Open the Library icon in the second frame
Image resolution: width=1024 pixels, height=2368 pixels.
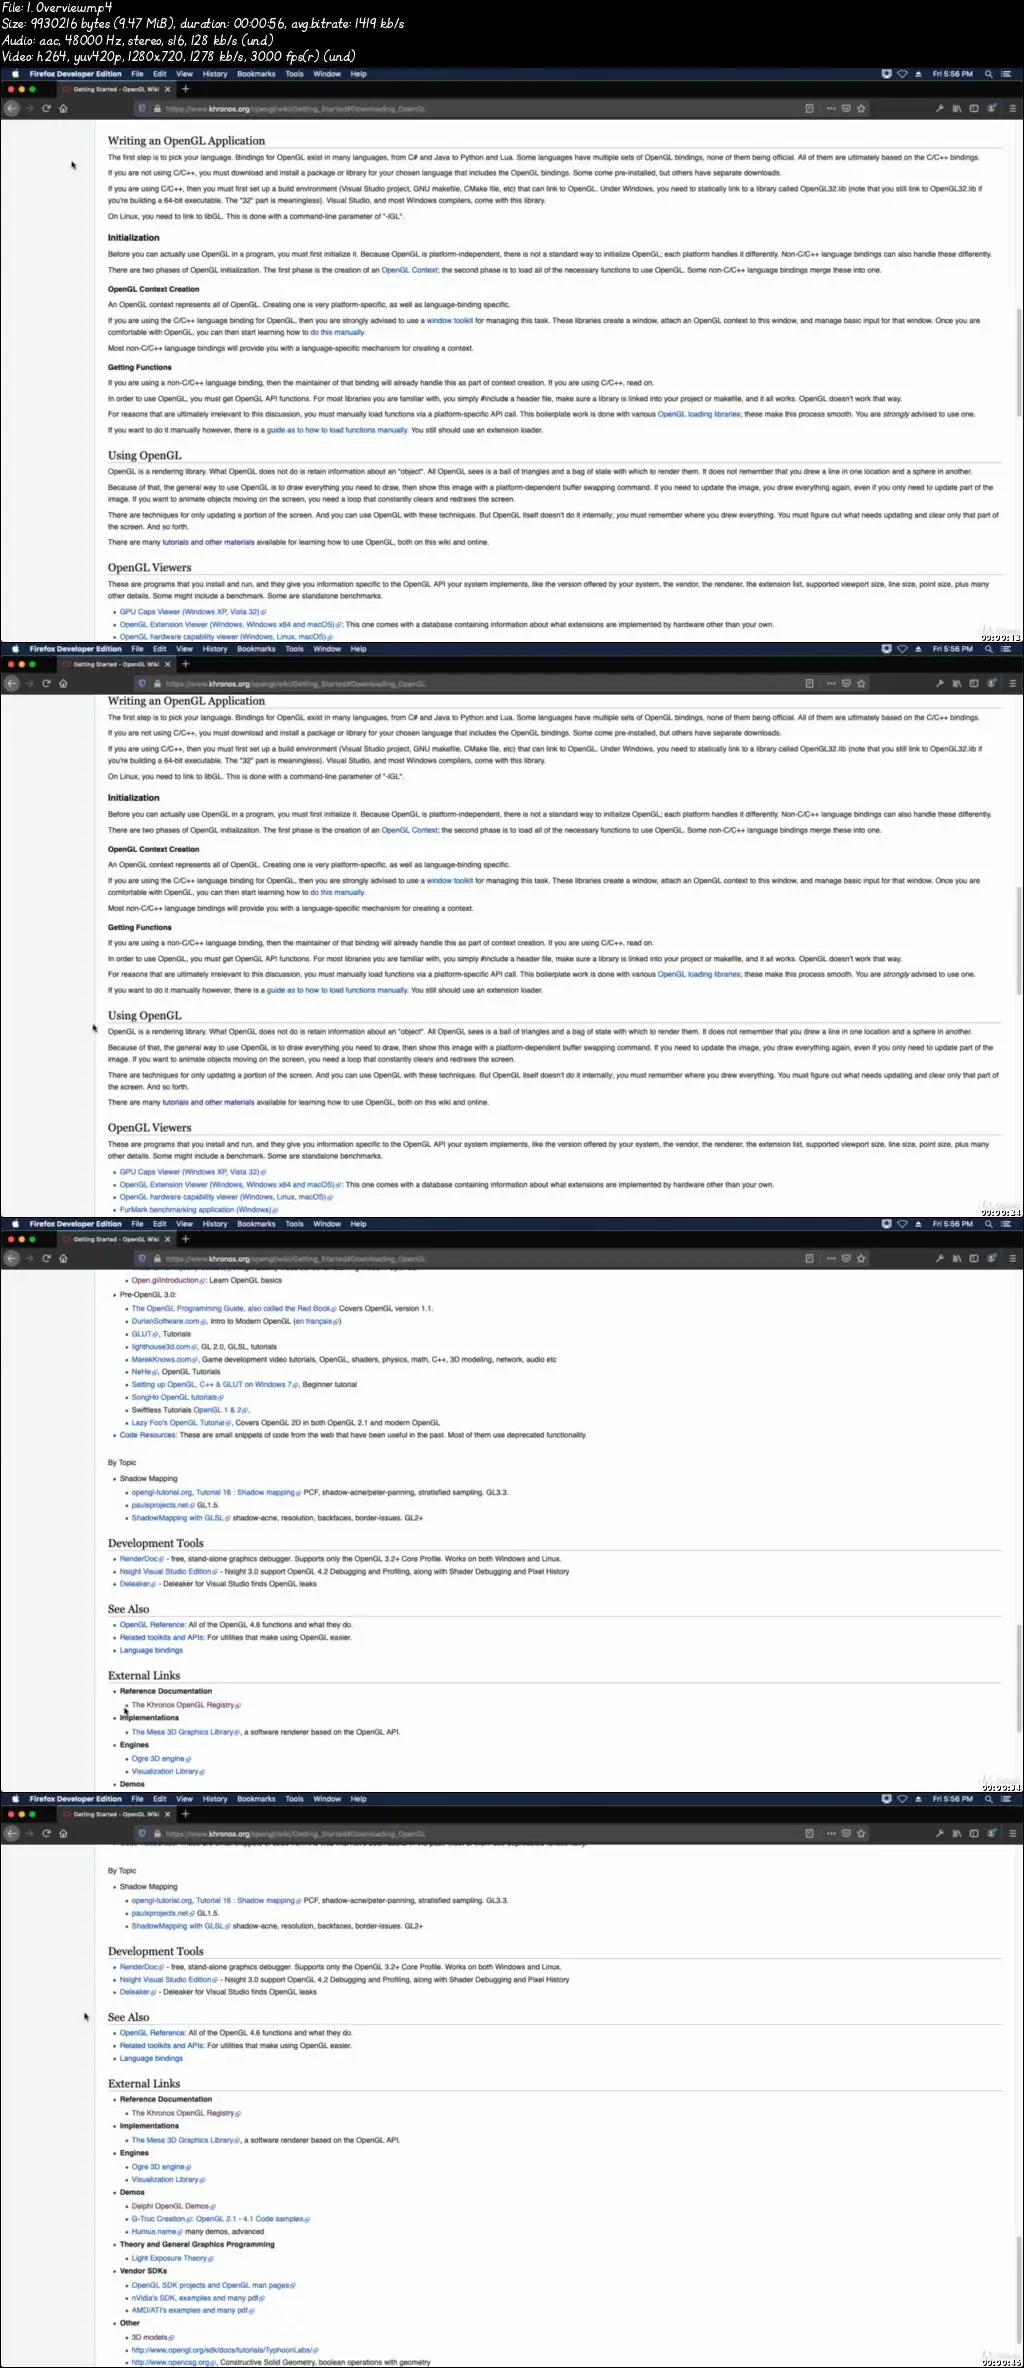[x=956, y=683]
